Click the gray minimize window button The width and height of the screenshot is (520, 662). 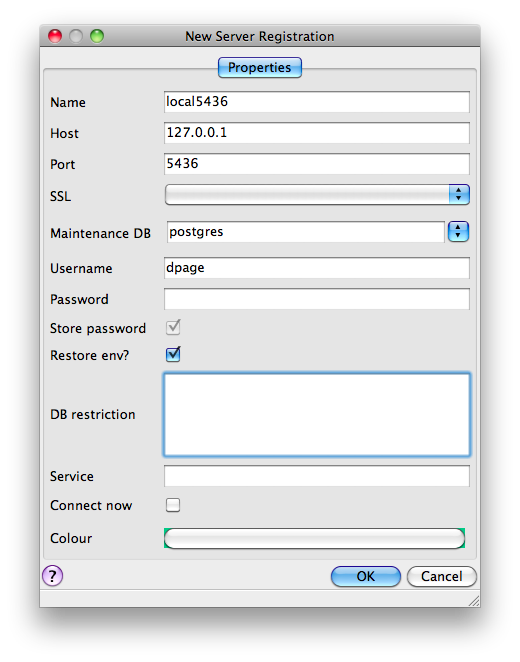(76, 36)
